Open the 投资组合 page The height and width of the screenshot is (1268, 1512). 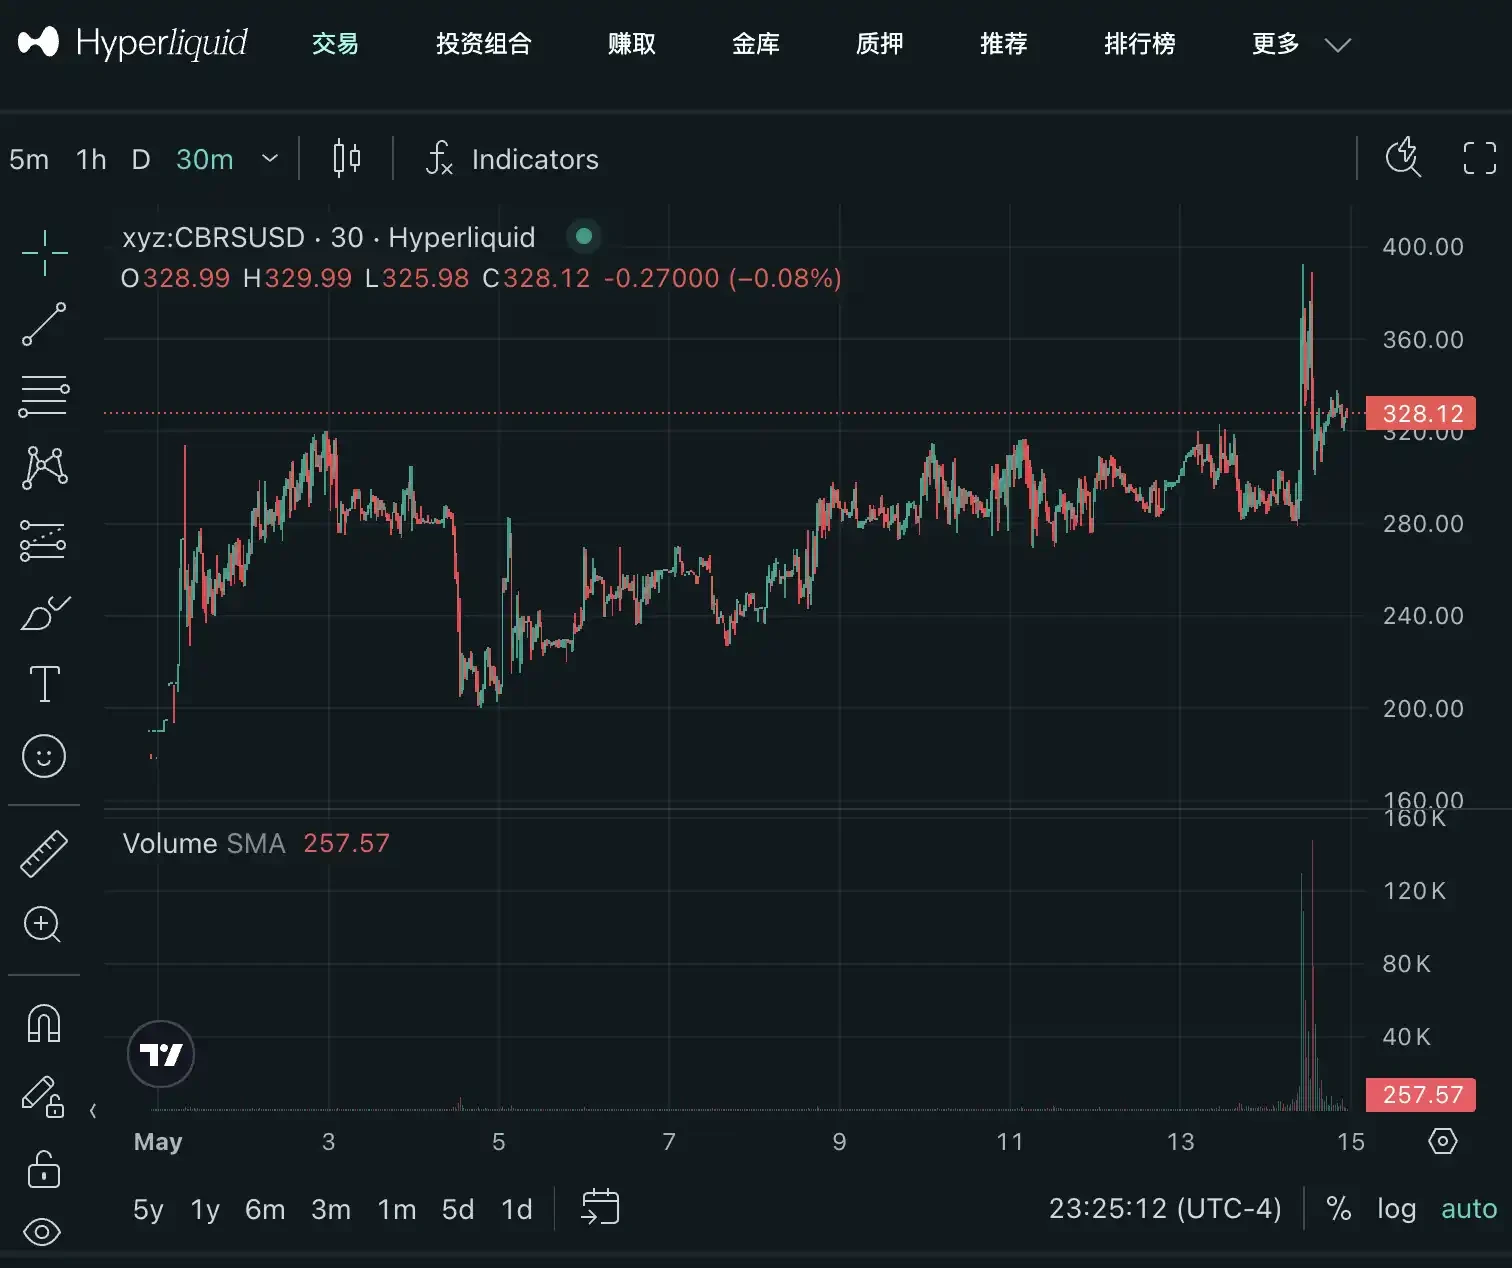(484, 44)
